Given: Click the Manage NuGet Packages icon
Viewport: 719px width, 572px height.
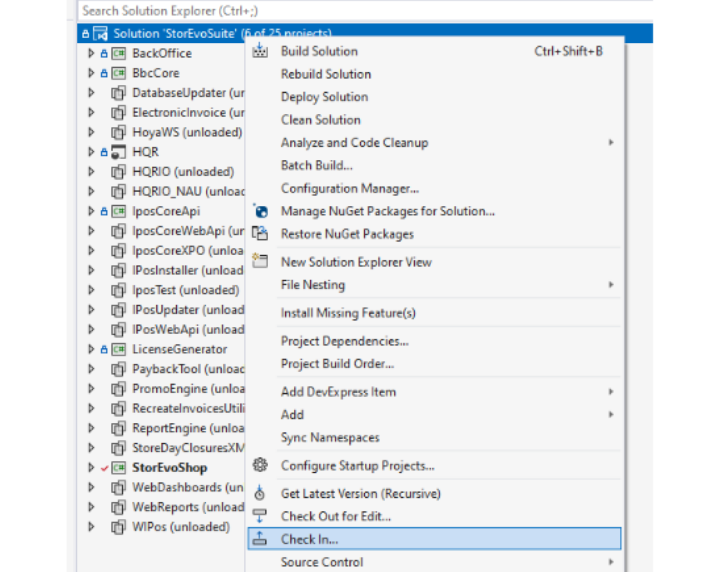Looking at the screenshot, I should 260,211.
